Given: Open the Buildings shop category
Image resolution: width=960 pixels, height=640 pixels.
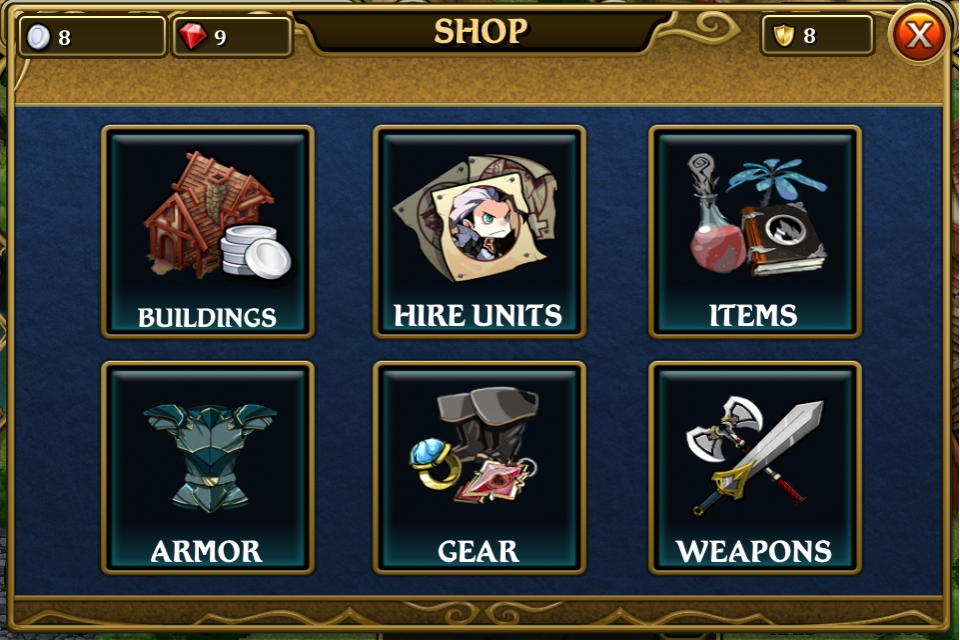Looking at the screenshot, I should click(x=208, y=232).
